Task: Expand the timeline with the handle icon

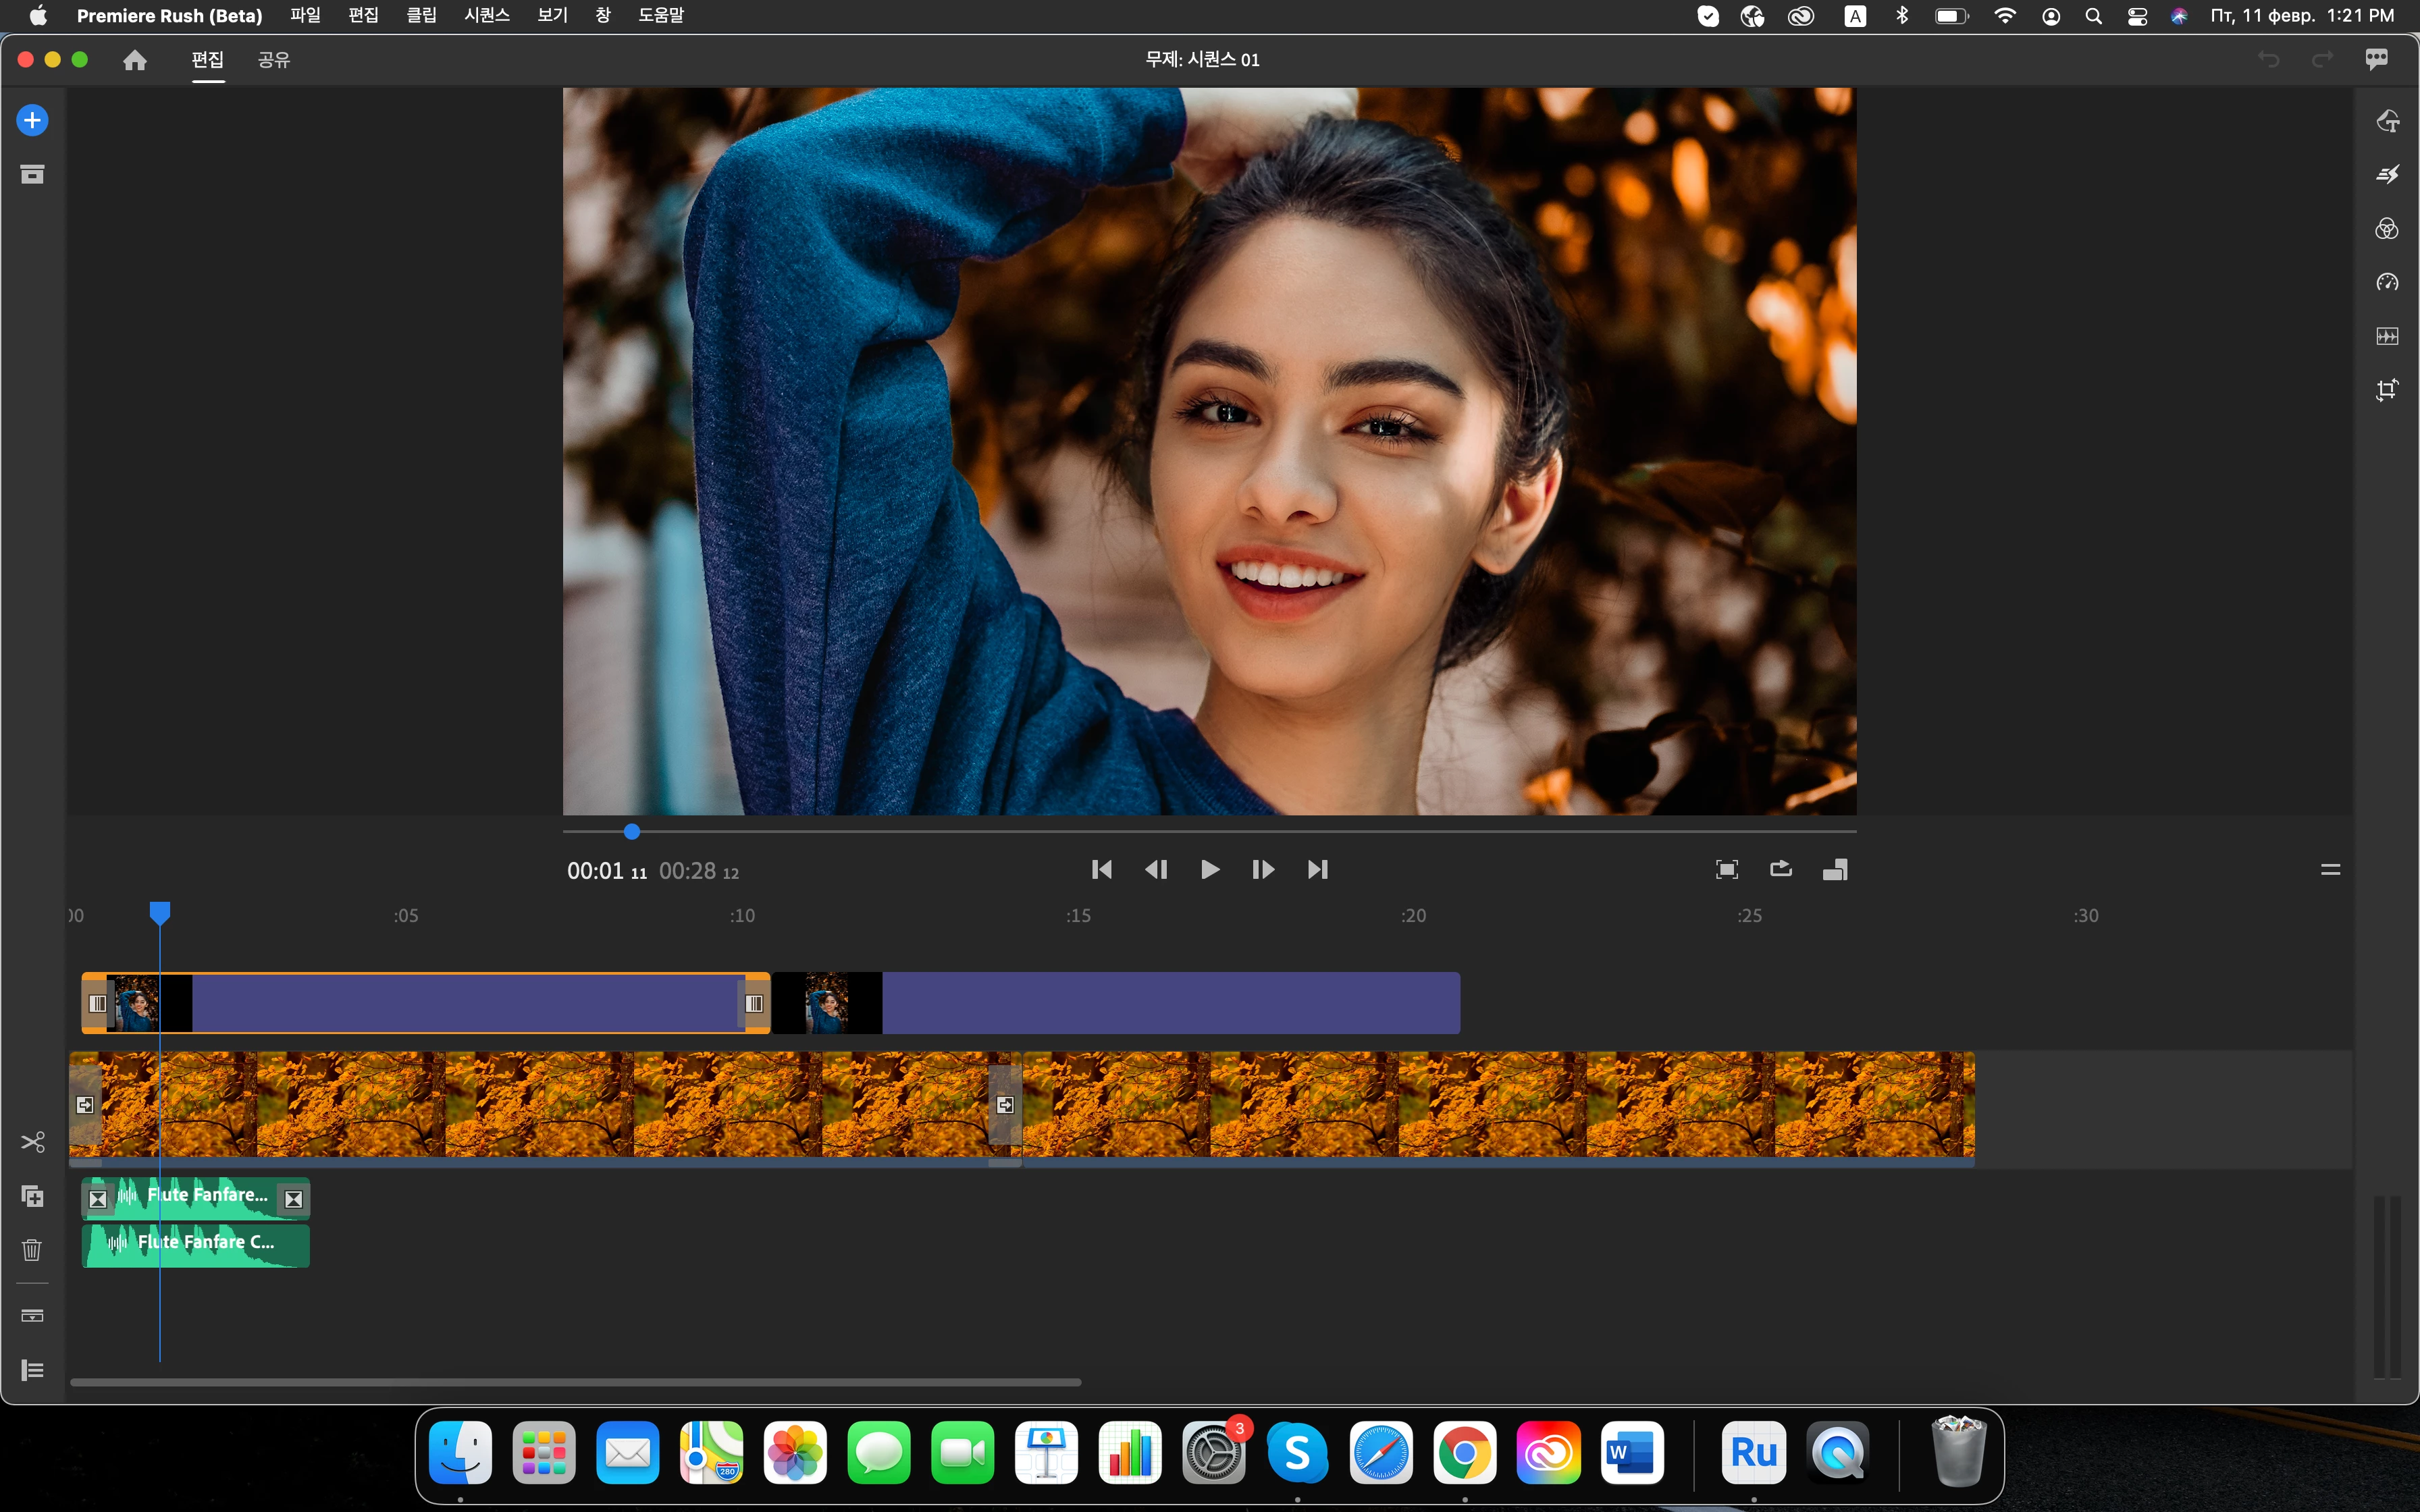Action: [x=2330, y=869]
